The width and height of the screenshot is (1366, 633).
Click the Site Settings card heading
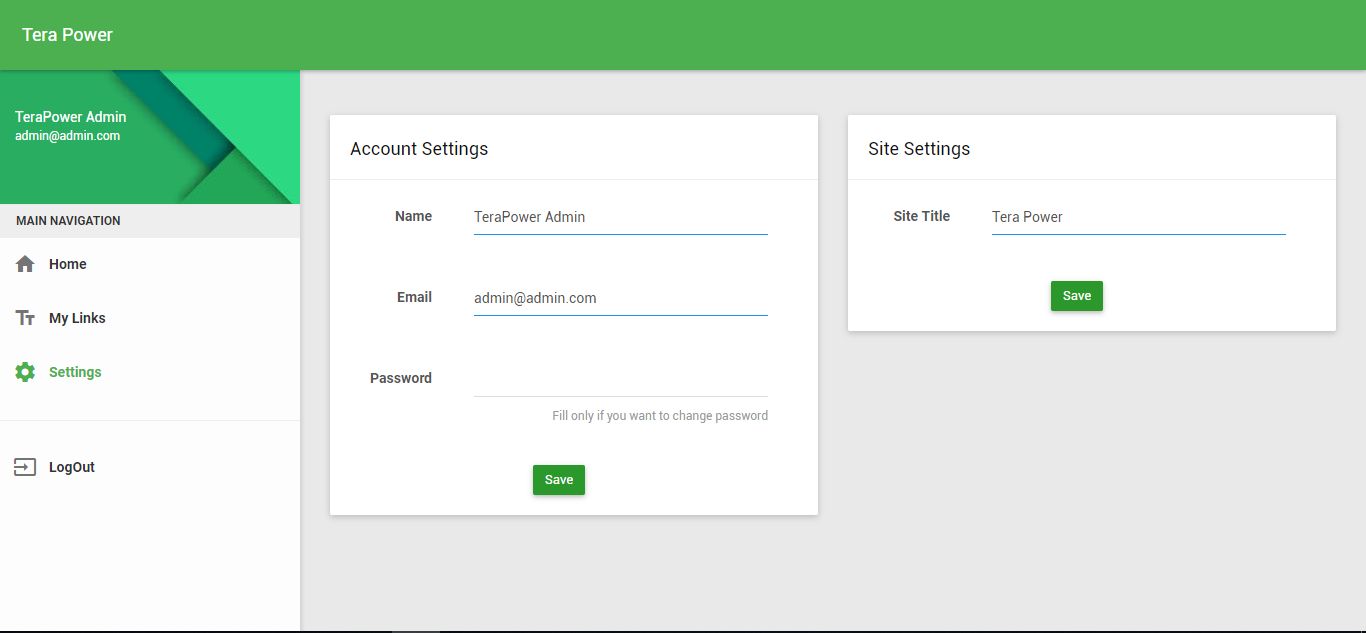click(x=918, y=148)
